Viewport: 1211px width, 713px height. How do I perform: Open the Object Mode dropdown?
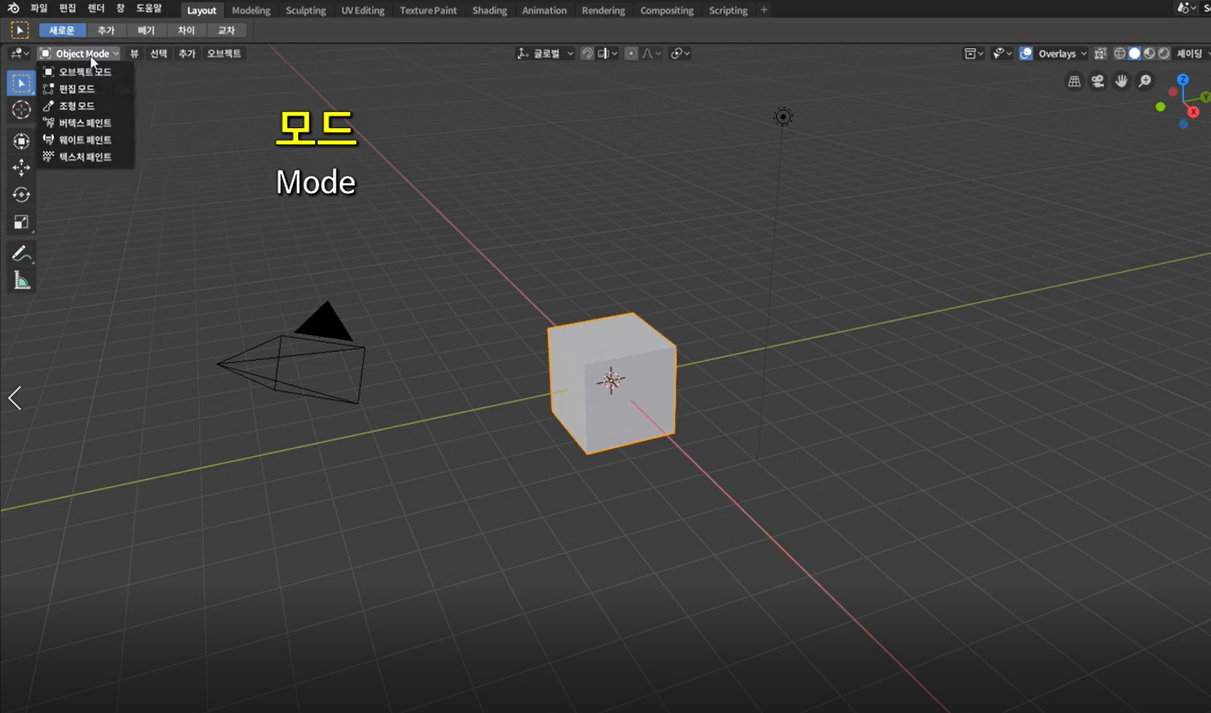(79, 53)
